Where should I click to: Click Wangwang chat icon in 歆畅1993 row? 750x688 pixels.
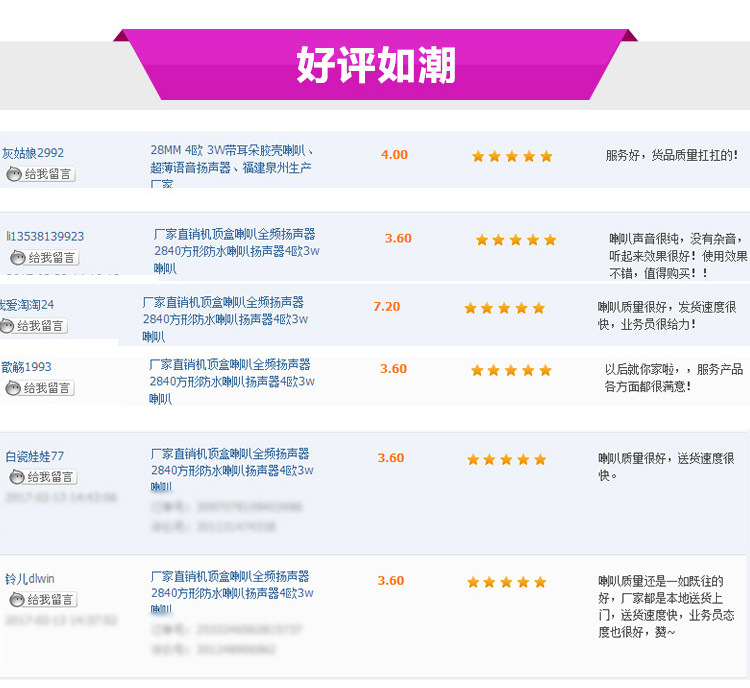13,388
